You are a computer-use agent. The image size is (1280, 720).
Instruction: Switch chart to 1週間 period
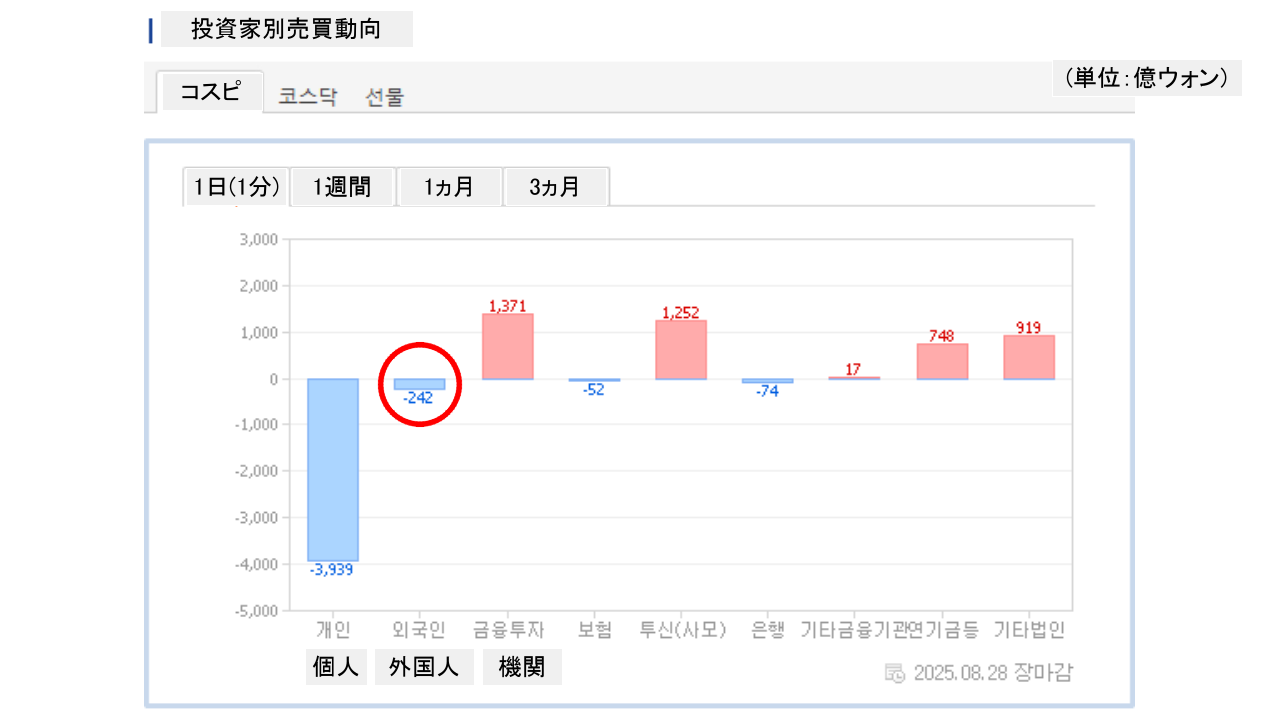click(x=342, y=187)
